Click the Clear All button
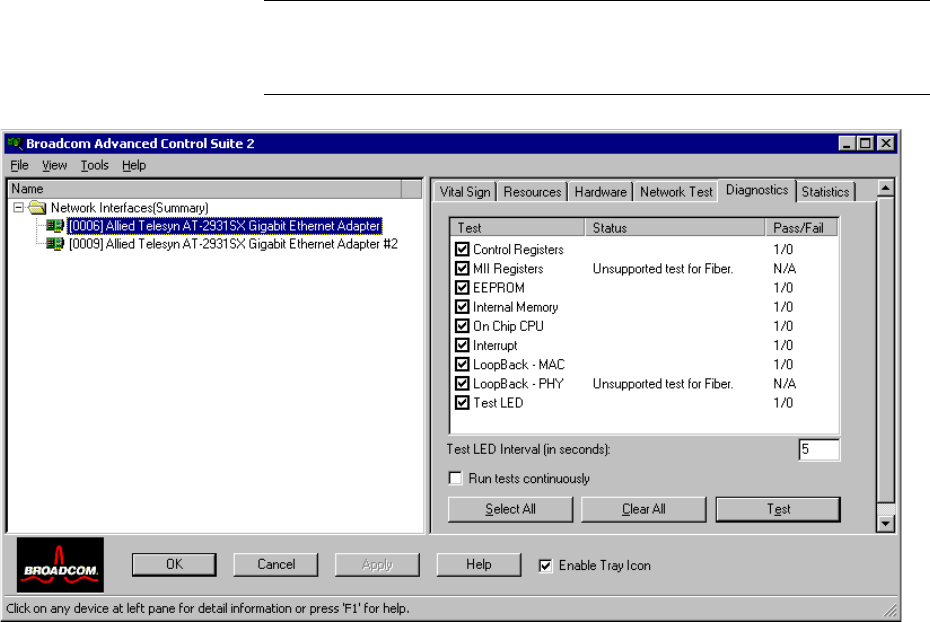Screen dimensions: 930x622 point(643,509)
